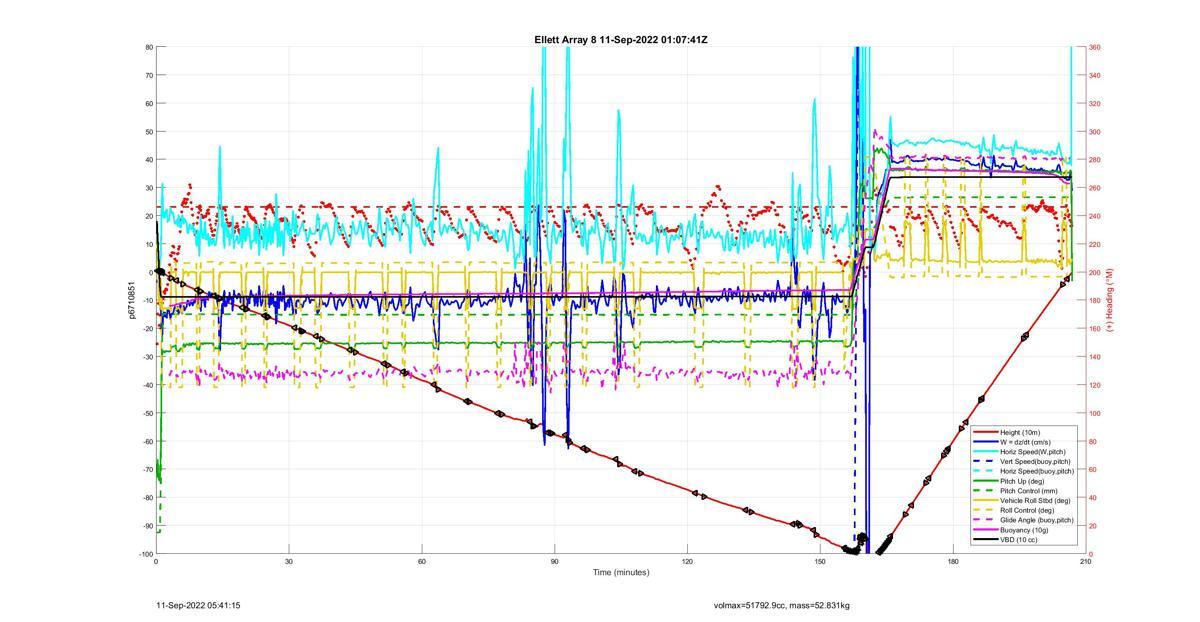Click the left y-axis tick label '-100'
Viewport: 1200px width, 622px height.
click(146, 554)
